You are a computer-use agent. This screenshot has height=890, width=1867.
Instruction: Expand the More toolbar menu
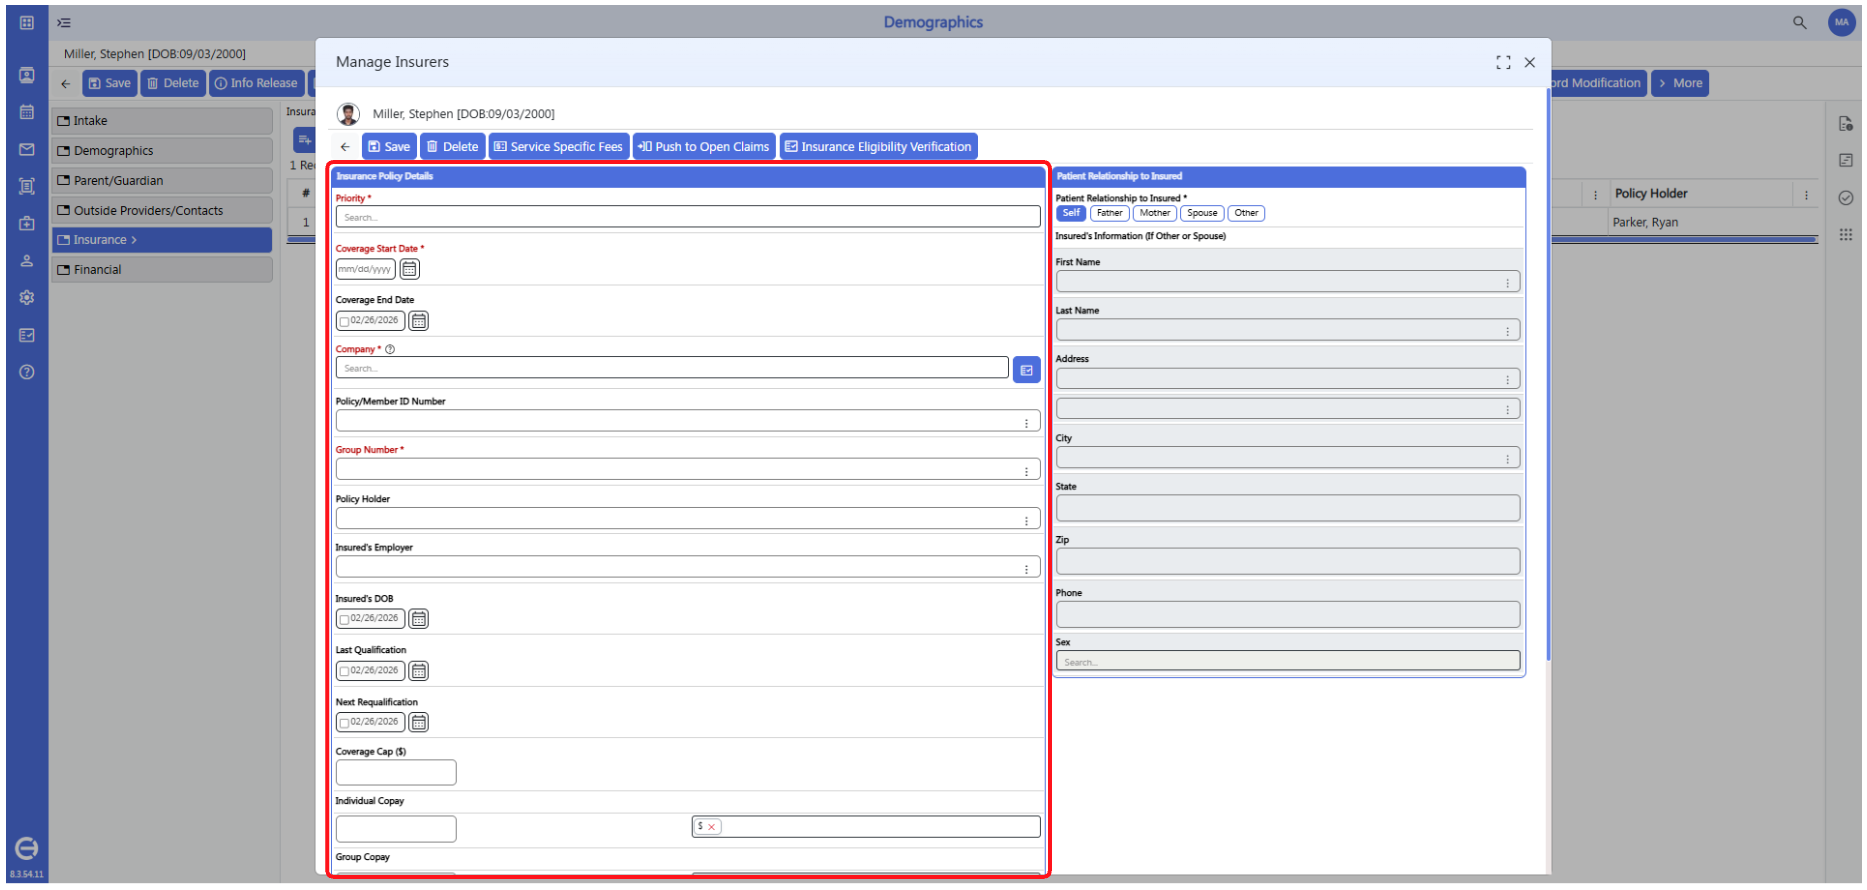tap(1680, 83)
